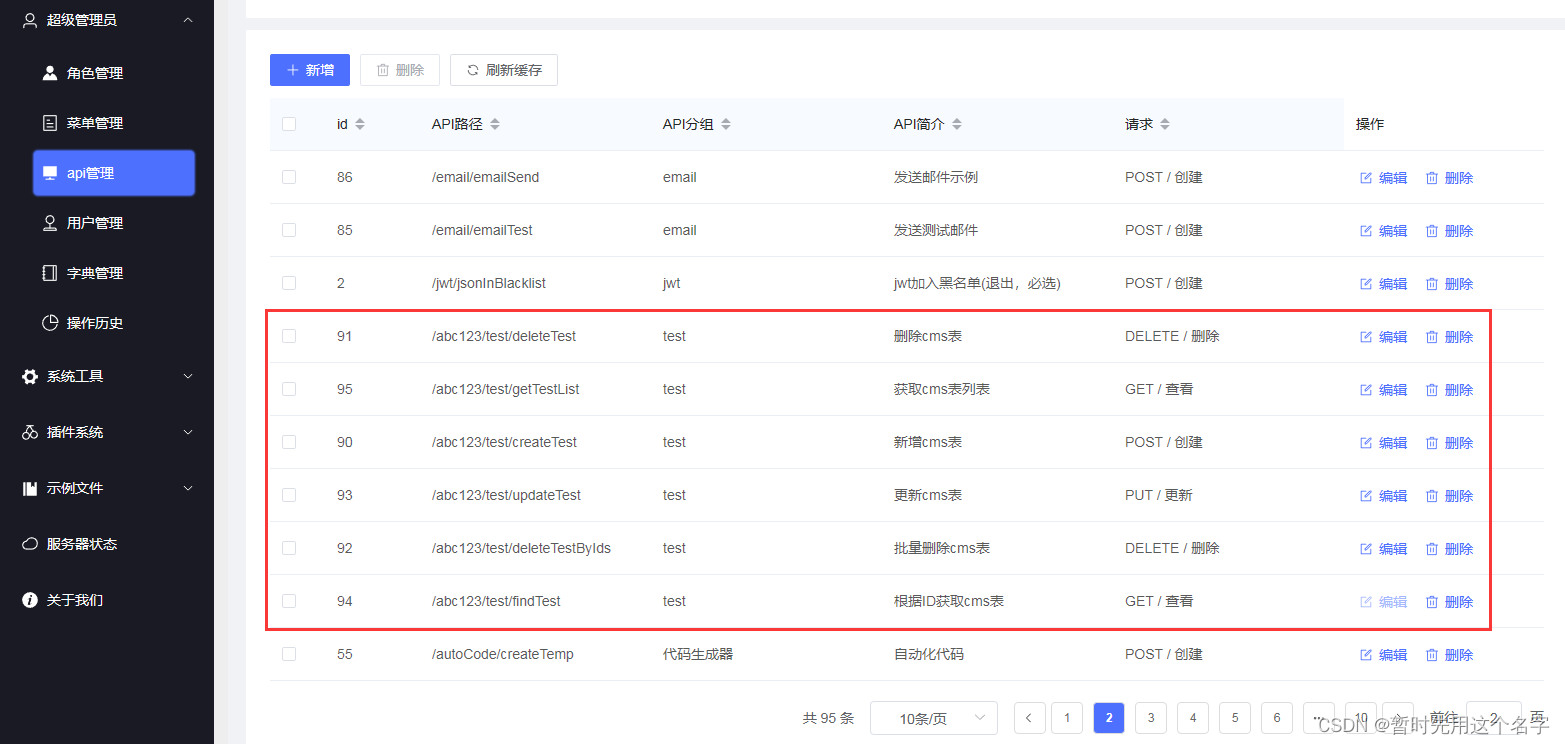Delete the jsonInBlacklist row

point(1449,284)
